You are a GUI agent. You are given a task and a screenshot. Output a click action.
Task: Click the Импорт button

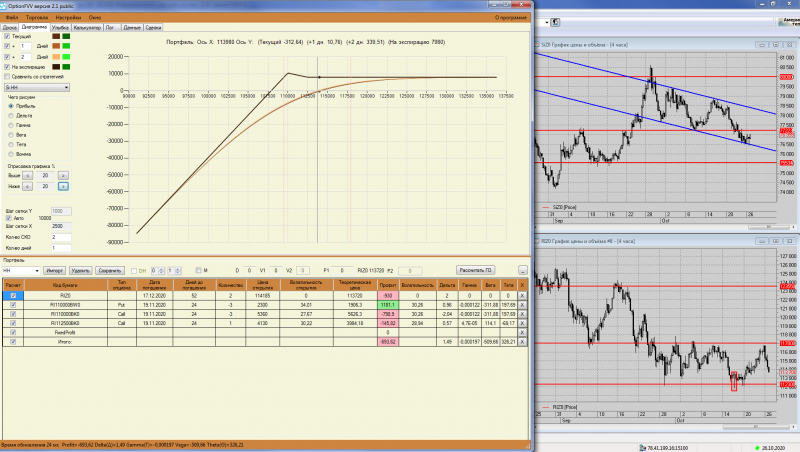point(55,270)
